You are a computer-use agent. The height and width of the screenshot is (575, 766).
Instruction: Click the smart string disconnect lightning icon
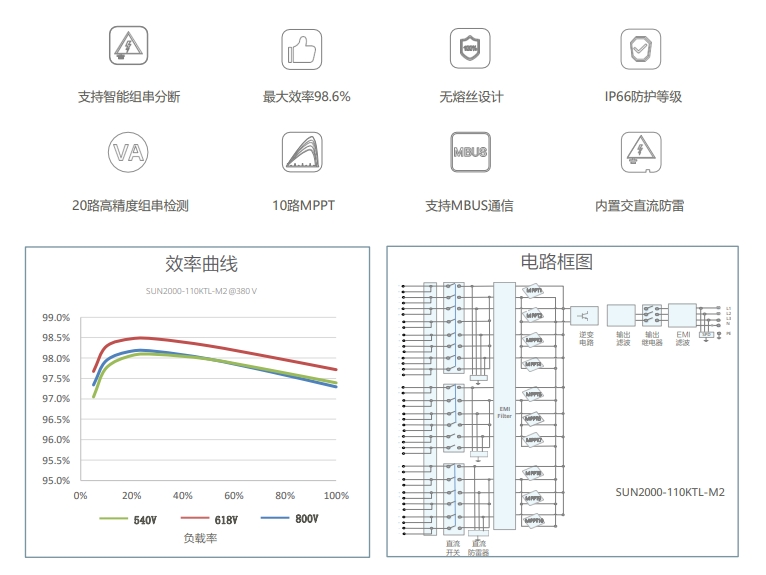[x=129, y=48]
